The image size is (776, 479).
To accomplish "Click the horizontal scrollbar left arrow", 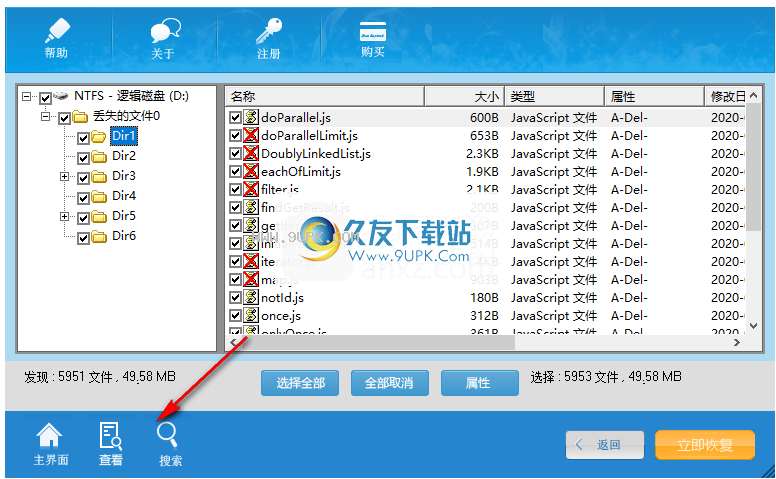I will point(234,342).
